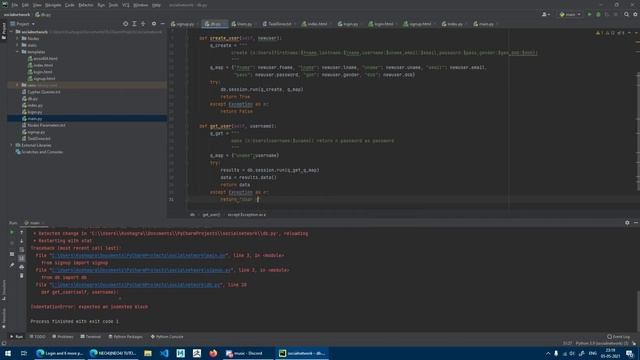Open the File menu
The height and width of the screenshot is (360, 640).
[15, 5]
